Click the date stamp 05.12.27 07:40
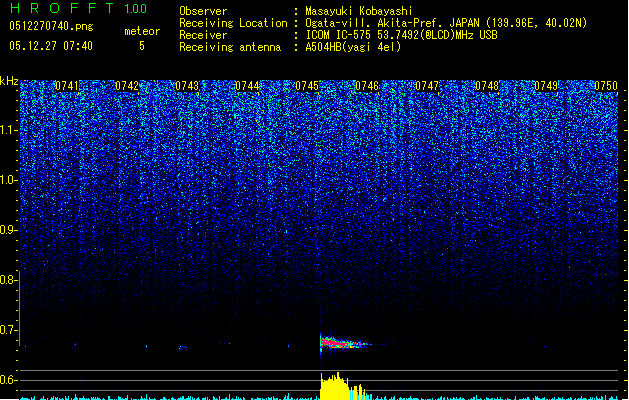This screenshot has width=629, height=400. pyautogui.click(x=51, y=46)
